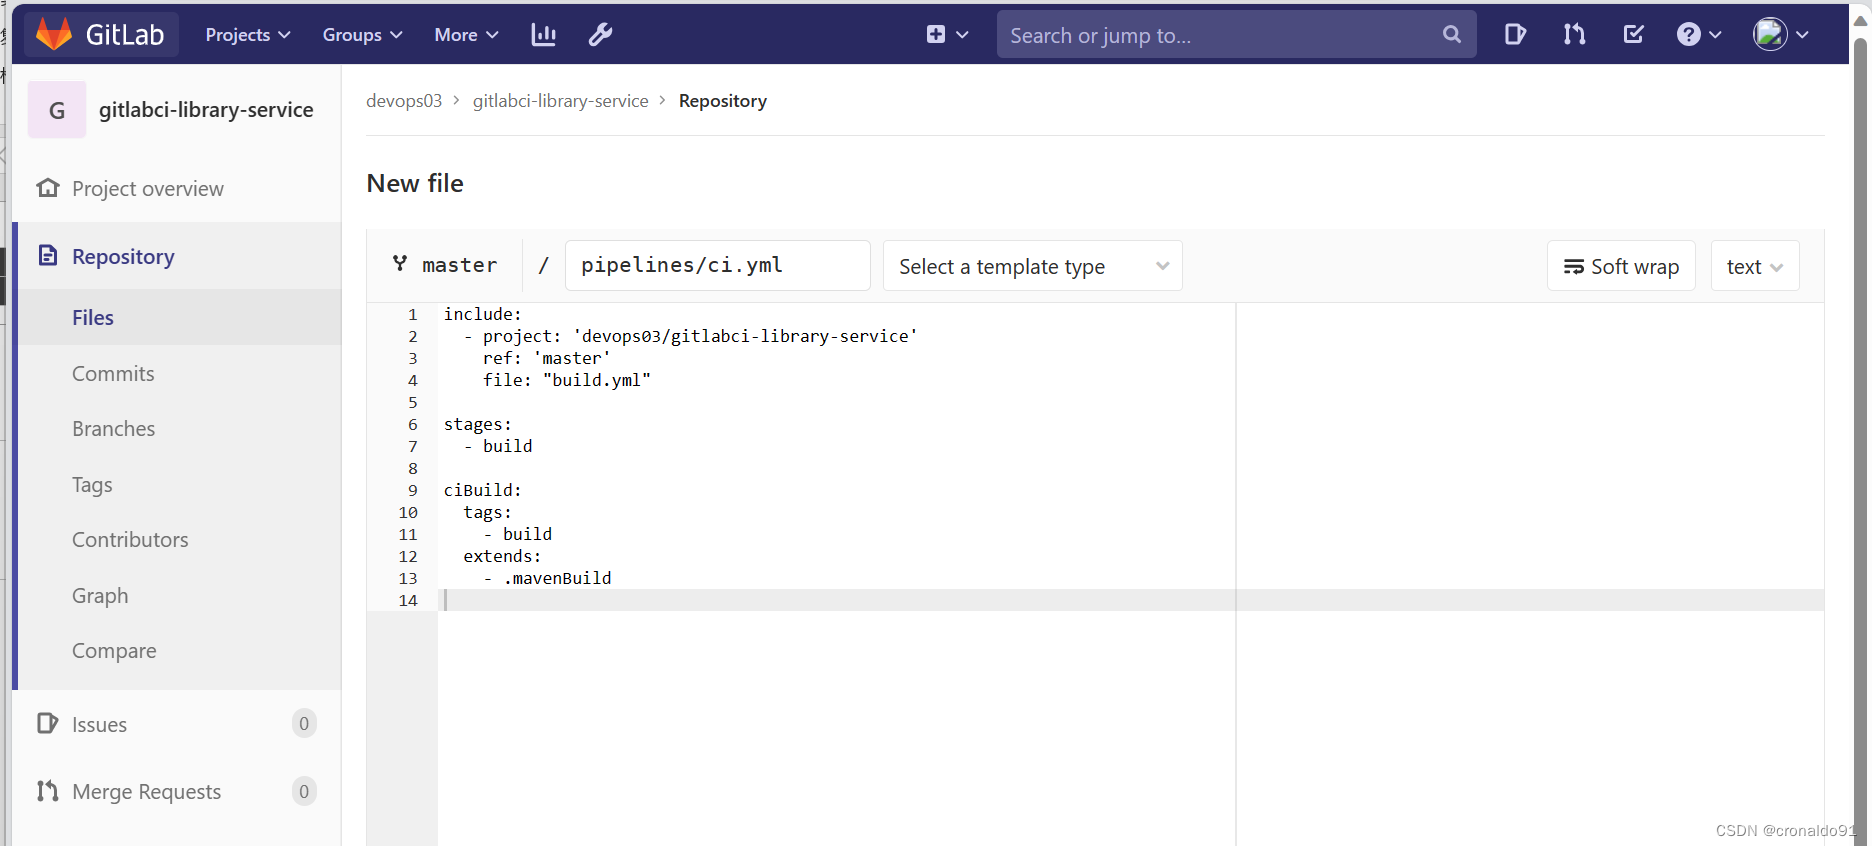Open Commits in repository sidebar

[x=113, y=374]
